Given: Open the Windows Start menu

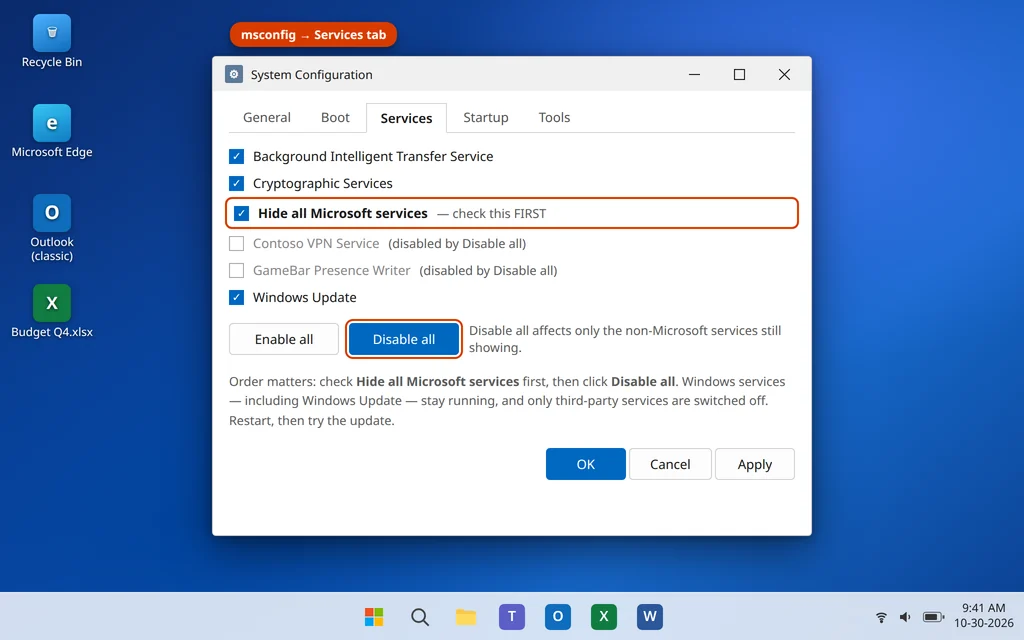Looking at the screenshot, I should pos(374,616).
